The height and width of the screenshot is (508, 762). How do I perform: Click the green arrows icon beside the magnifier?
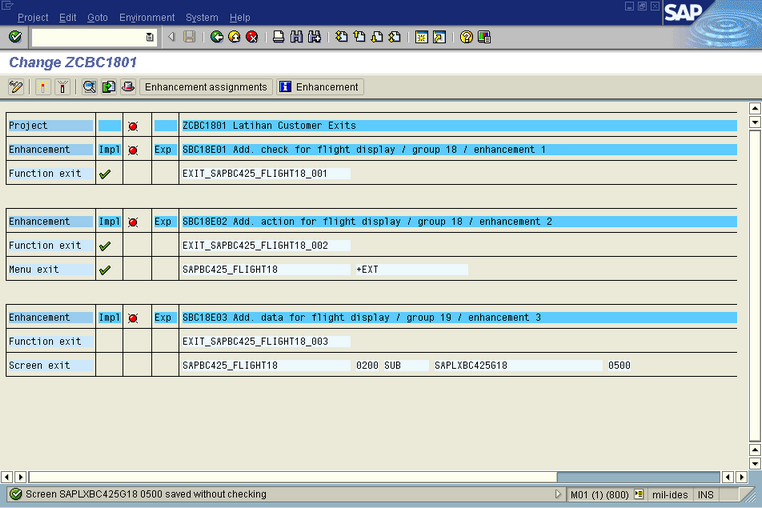point(108,87)
